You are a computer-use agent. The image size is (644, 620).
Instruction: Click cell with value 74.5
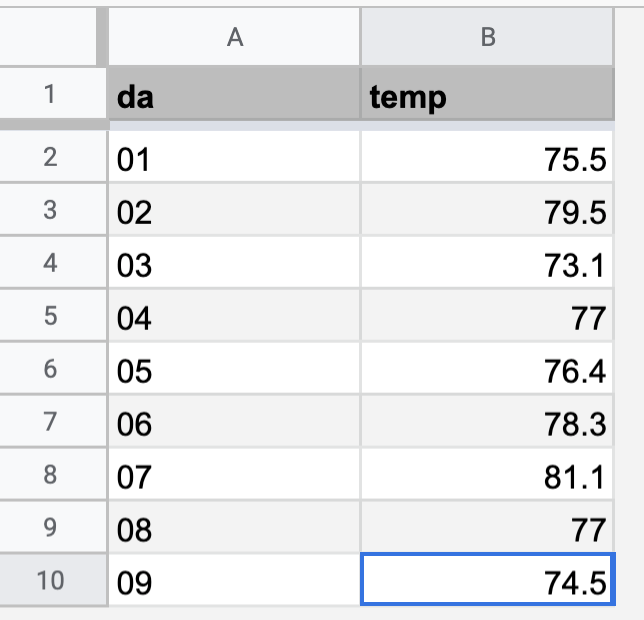(487, 583)
